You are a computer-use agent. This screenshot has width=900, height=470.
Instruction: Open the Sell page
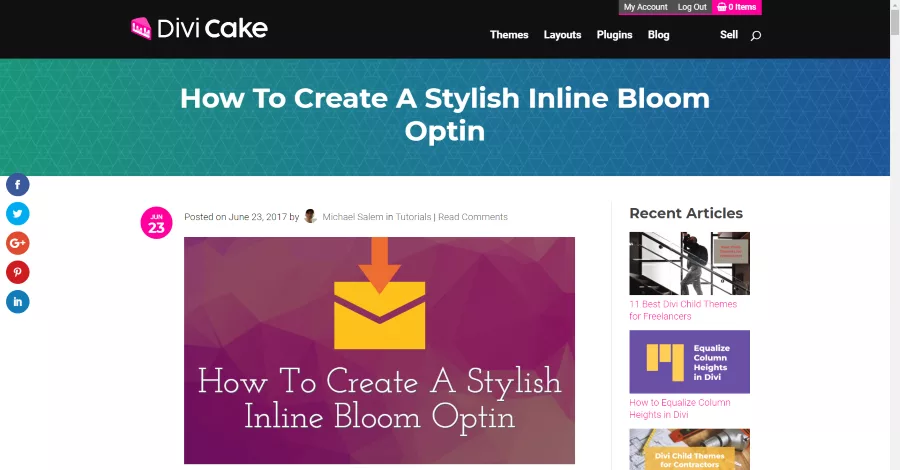(x=729, y=34)
